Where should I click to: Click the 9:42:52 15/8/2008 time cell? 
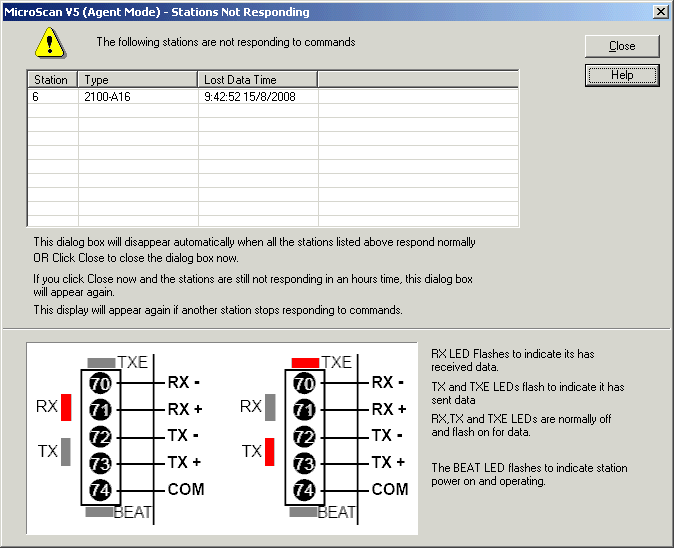258,97
